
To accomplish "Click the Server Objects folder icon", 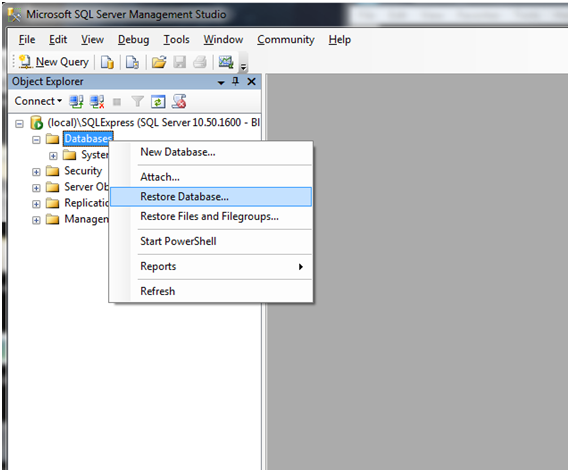I will [x=53, y=187].
